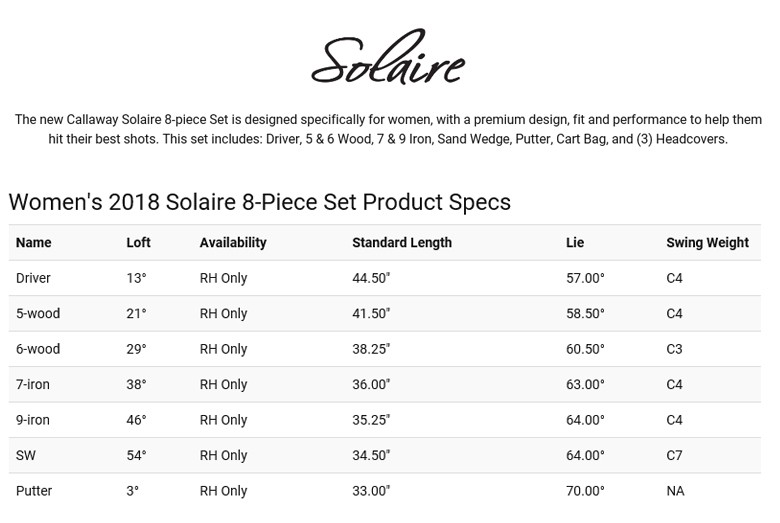Click the Putter lie value 70.00°
This screenshot has width=780, height=523.
point(585,491)
